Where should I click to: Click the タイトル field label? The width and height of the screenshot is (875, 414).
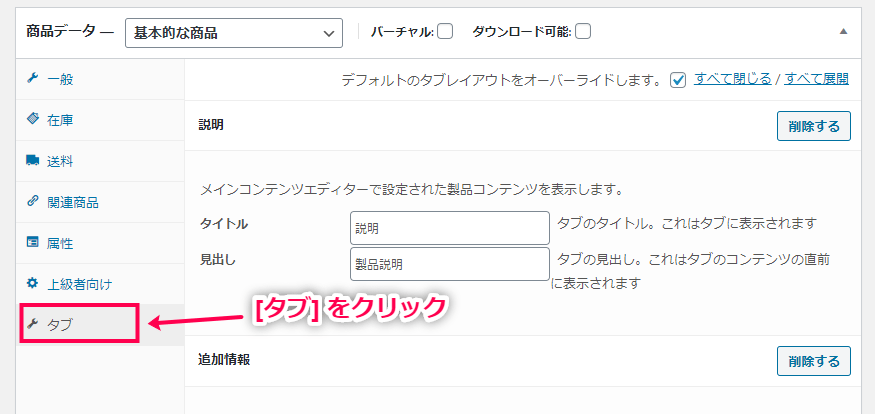224,224
